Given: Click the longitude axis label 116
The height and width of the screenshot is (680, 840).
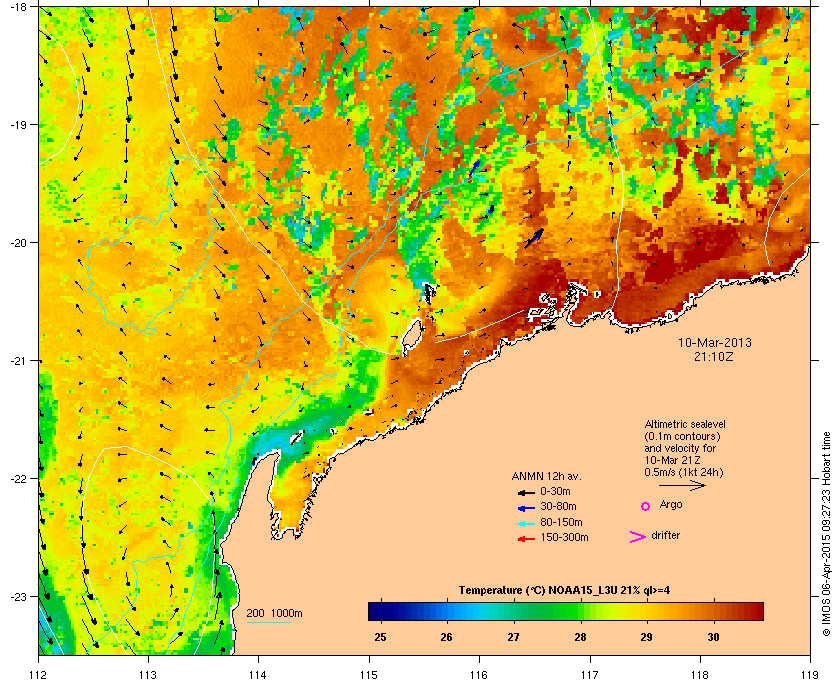Looking at the screenshot, I should pos(479,675).
